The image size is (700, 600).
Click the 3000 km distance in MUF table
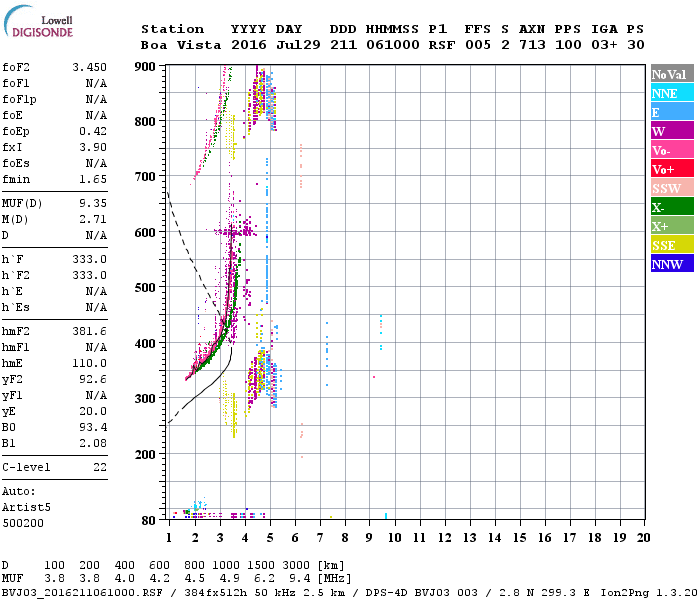coord(296,565)
